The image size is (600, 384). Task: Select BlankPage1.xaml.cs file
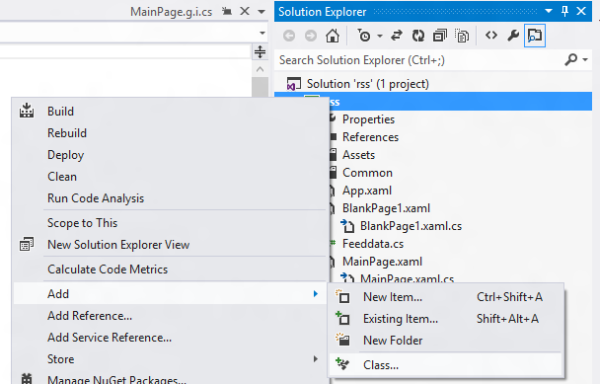411,226
